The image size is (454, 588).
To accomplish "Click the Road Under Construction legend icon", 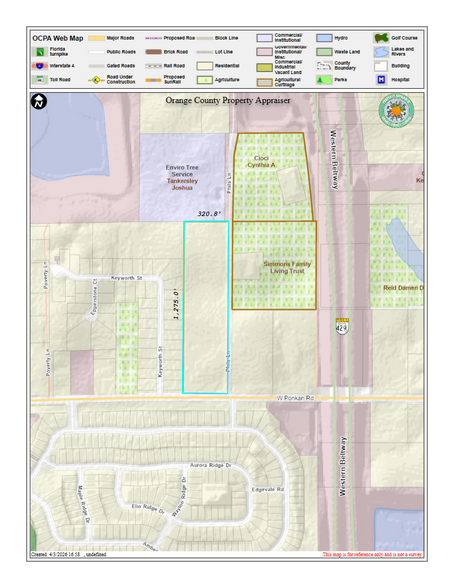I will 96,80.
